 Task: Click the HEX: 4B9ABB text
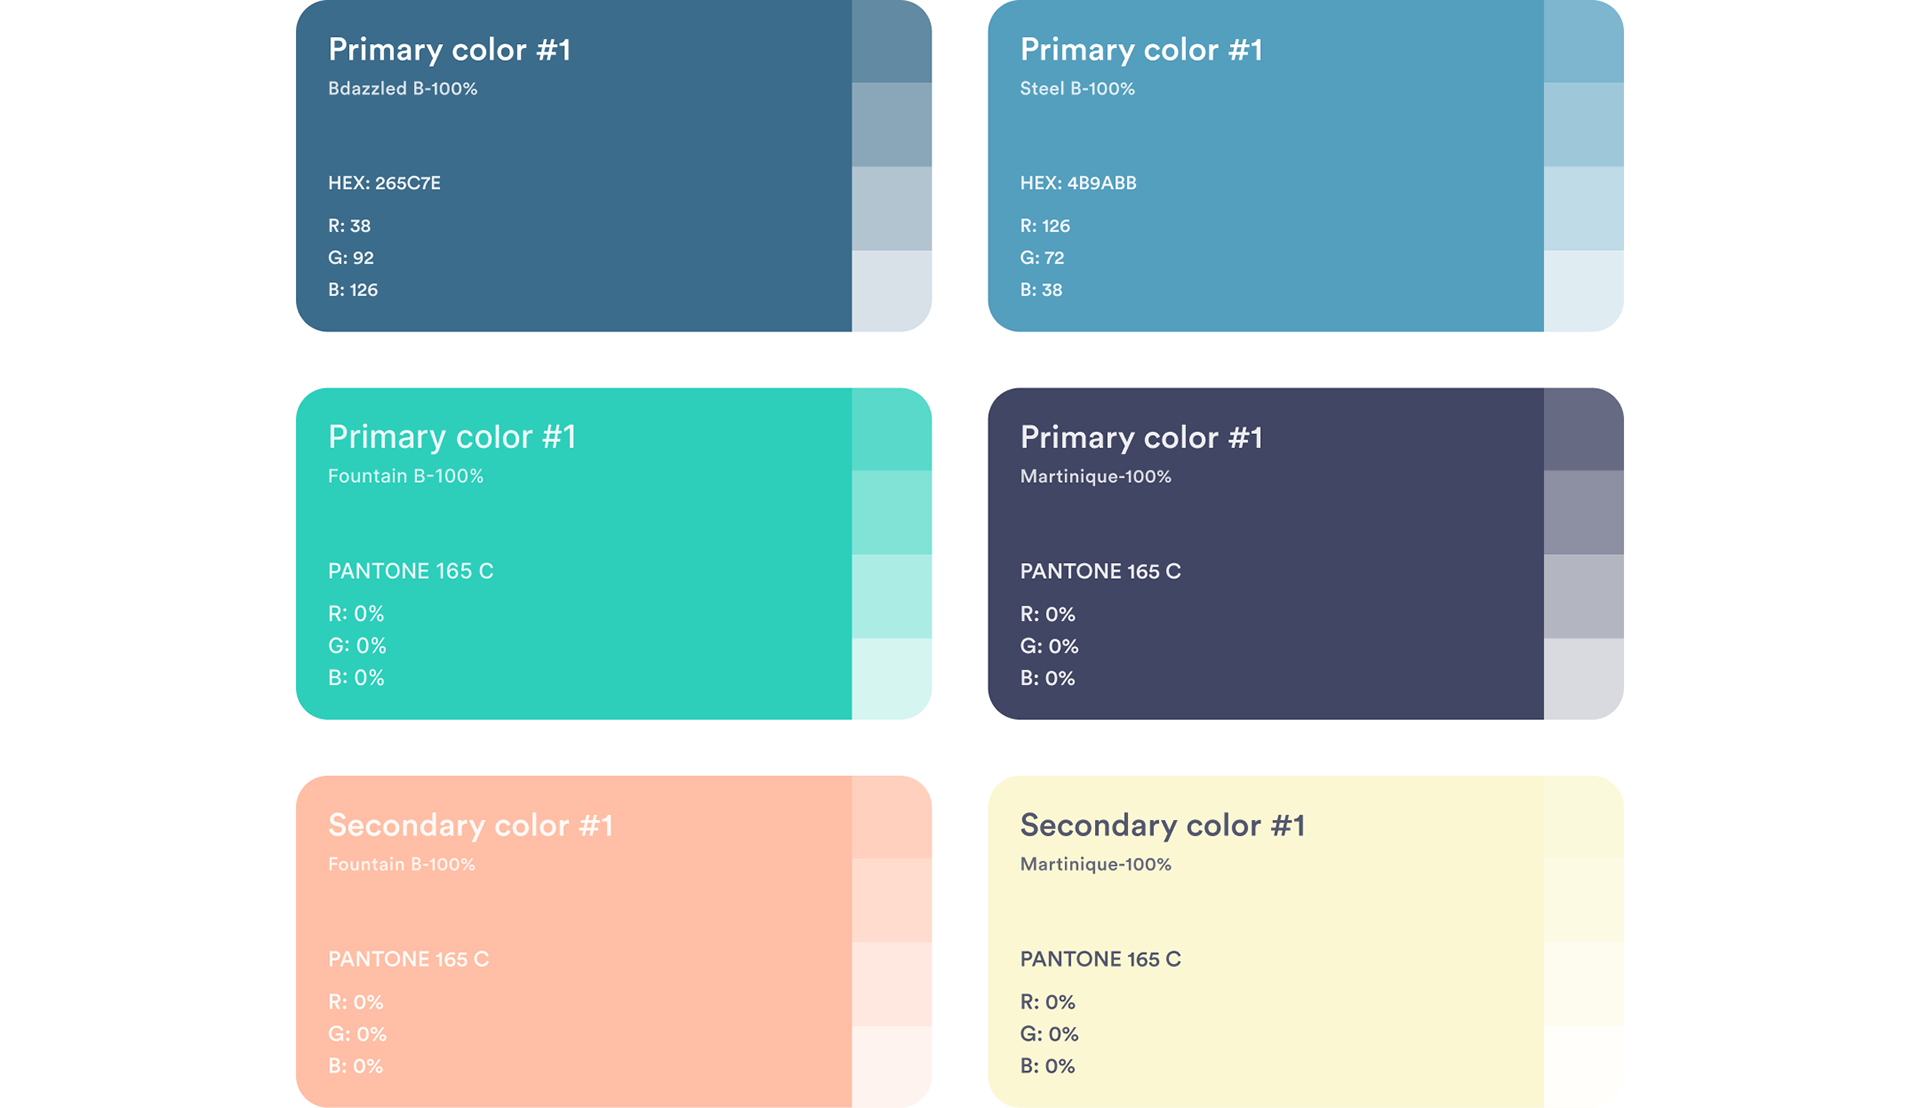pos(1078,183)
